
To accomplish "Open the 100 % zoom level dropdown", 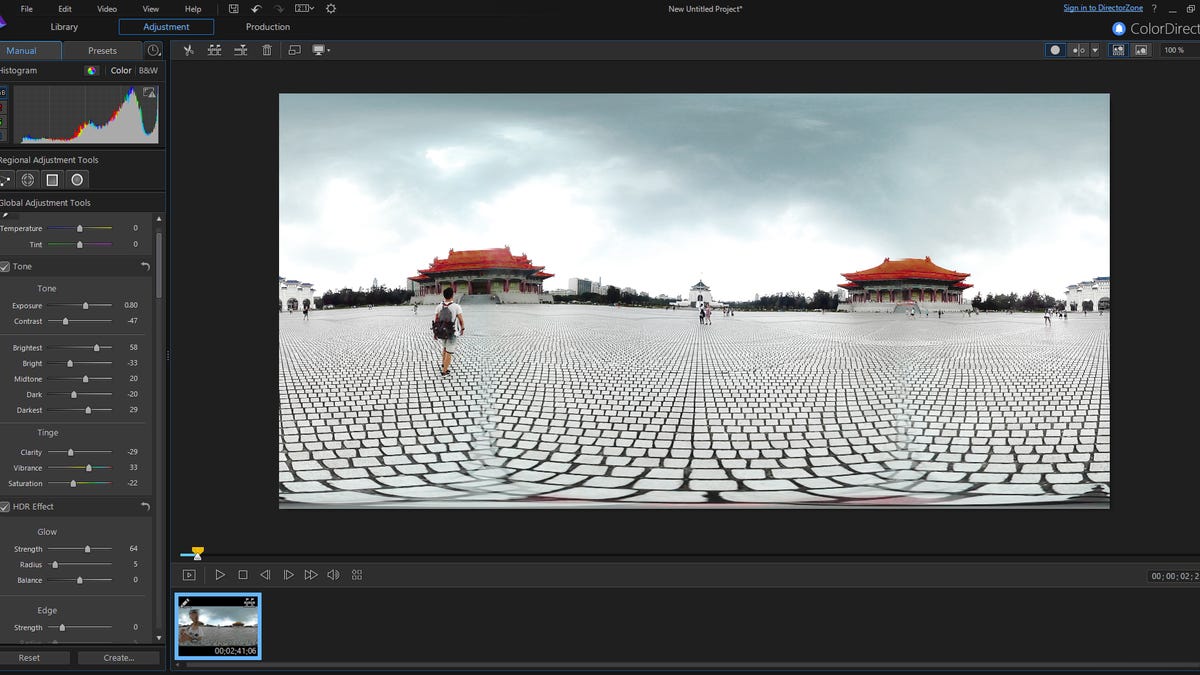I will tap(1174, 50).
